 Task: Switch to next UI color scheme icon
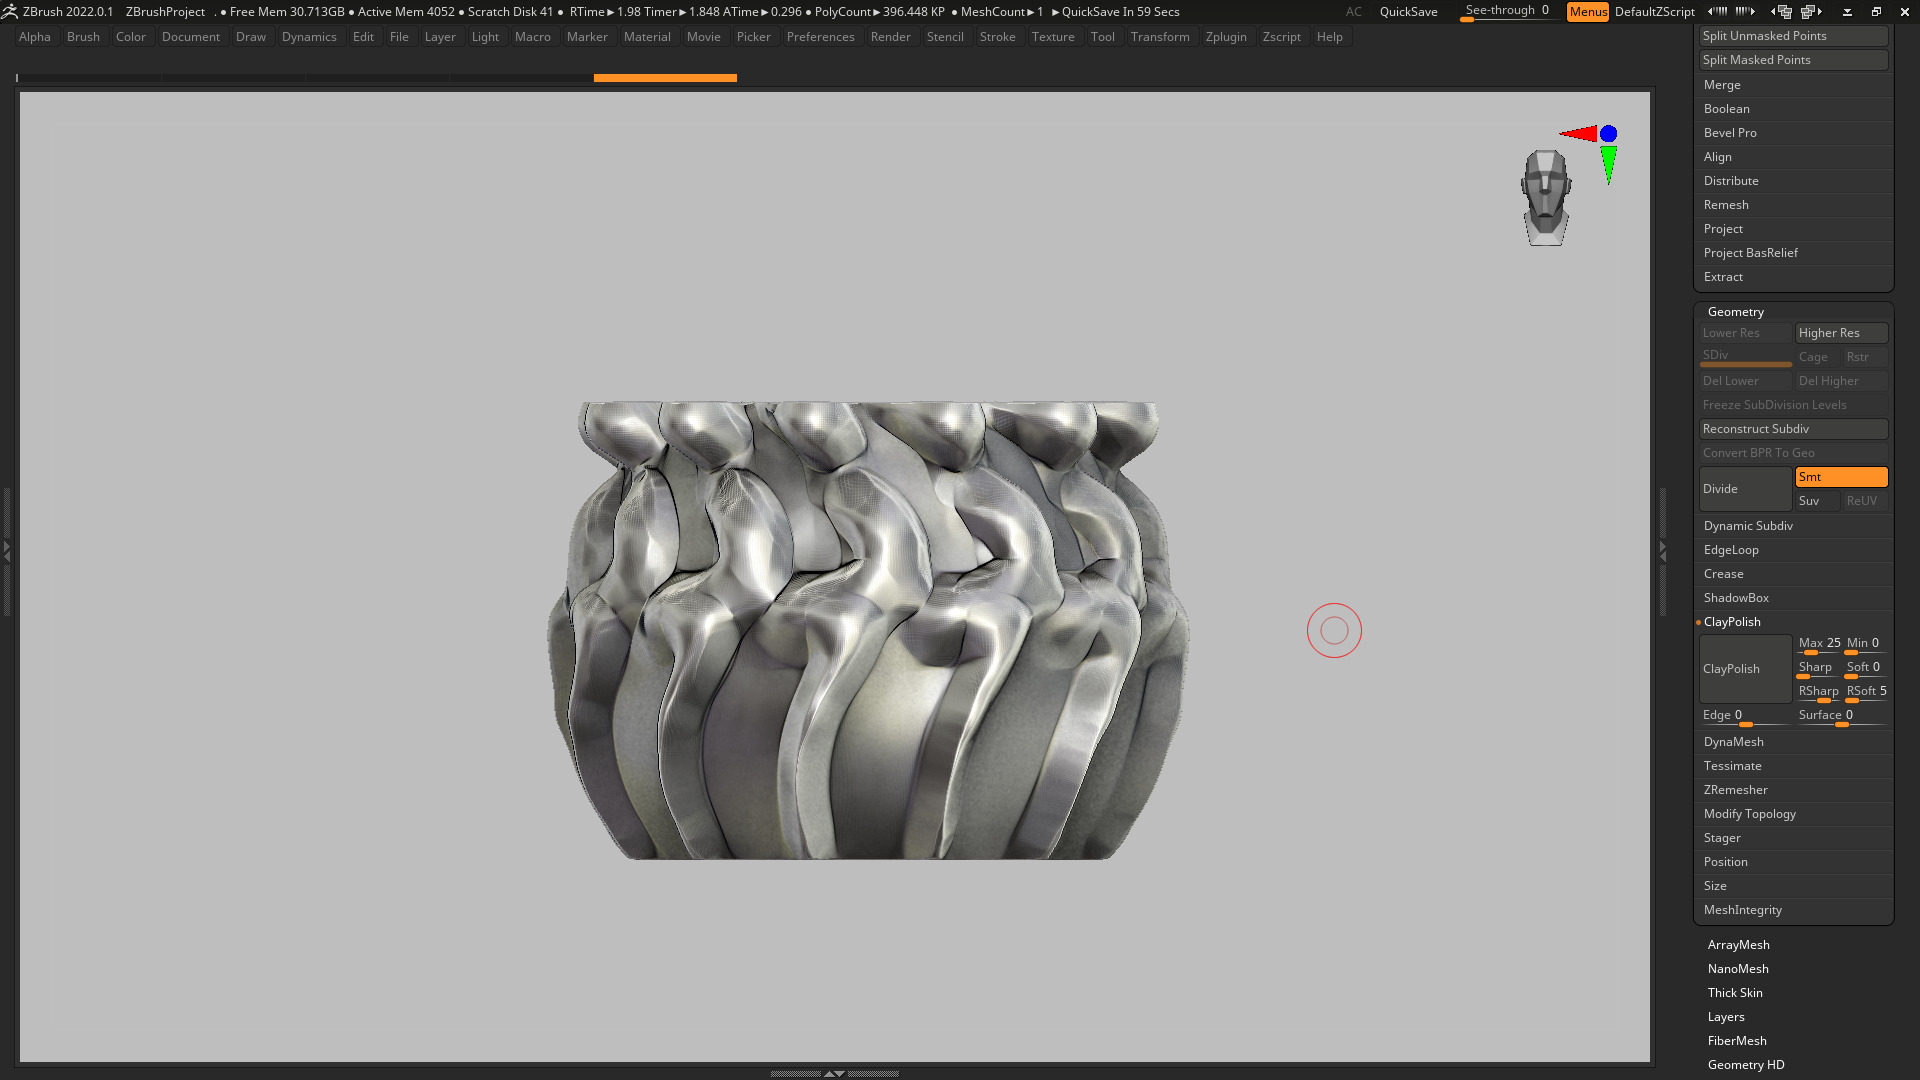point(1812,12)
